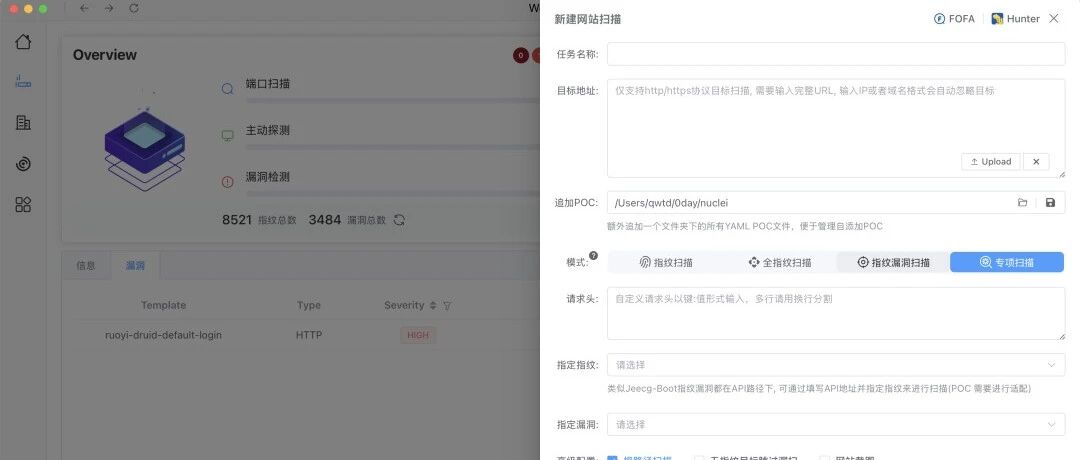Click the HIGH severity tag
The image size is (1080, 460).
coord(417,335)
